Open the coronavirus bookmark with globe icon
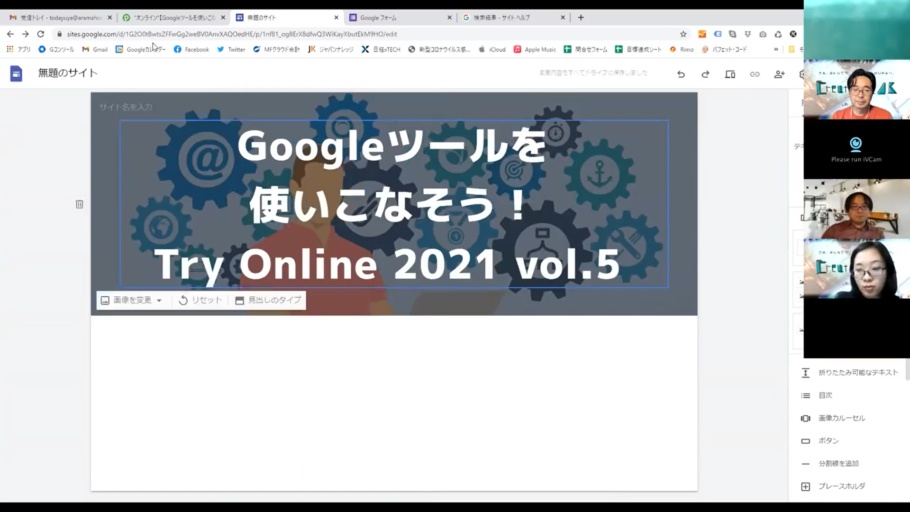The width and height of the screenshot is (910, 512). click(x=439, y=49)
